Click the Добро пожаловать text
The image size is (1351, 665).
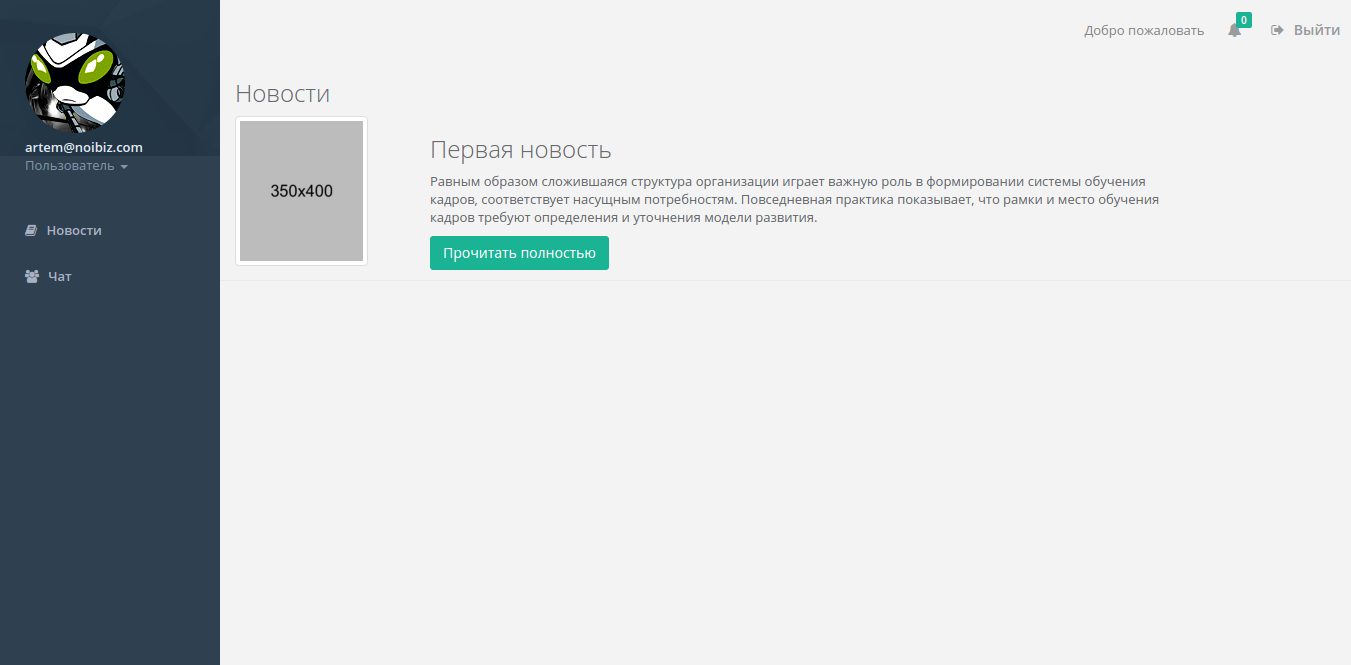[1144, 31]
